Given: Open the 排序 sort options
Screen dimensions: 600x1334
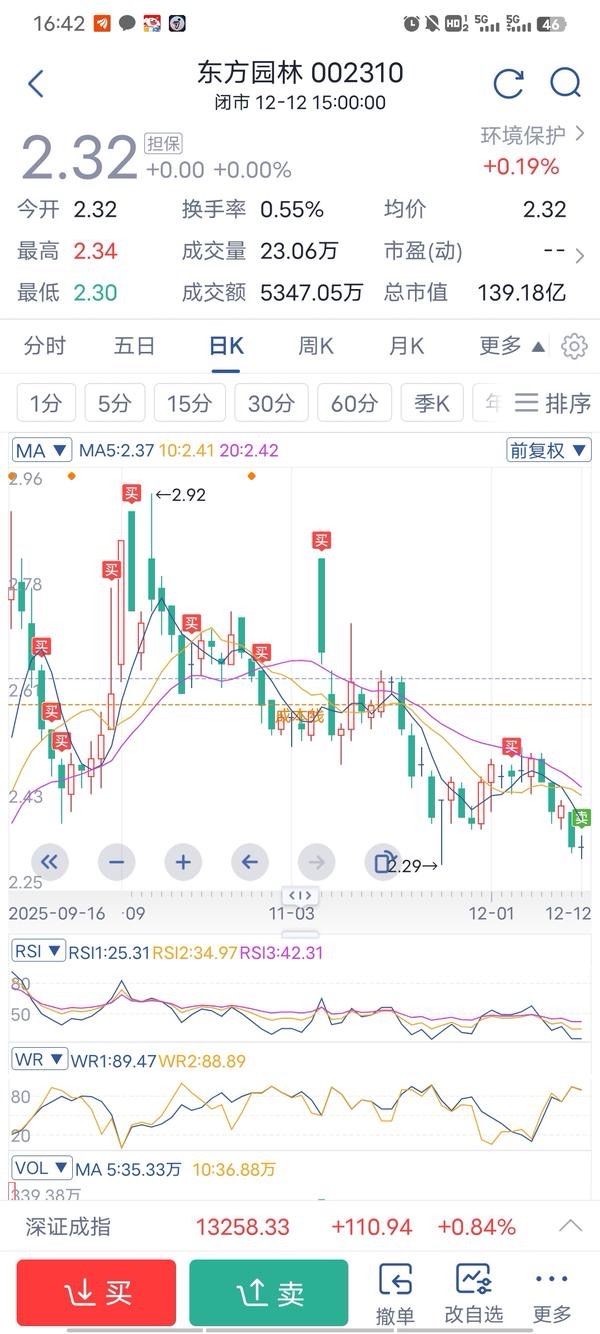Looking at the screenshot, I should coord(553,404).
